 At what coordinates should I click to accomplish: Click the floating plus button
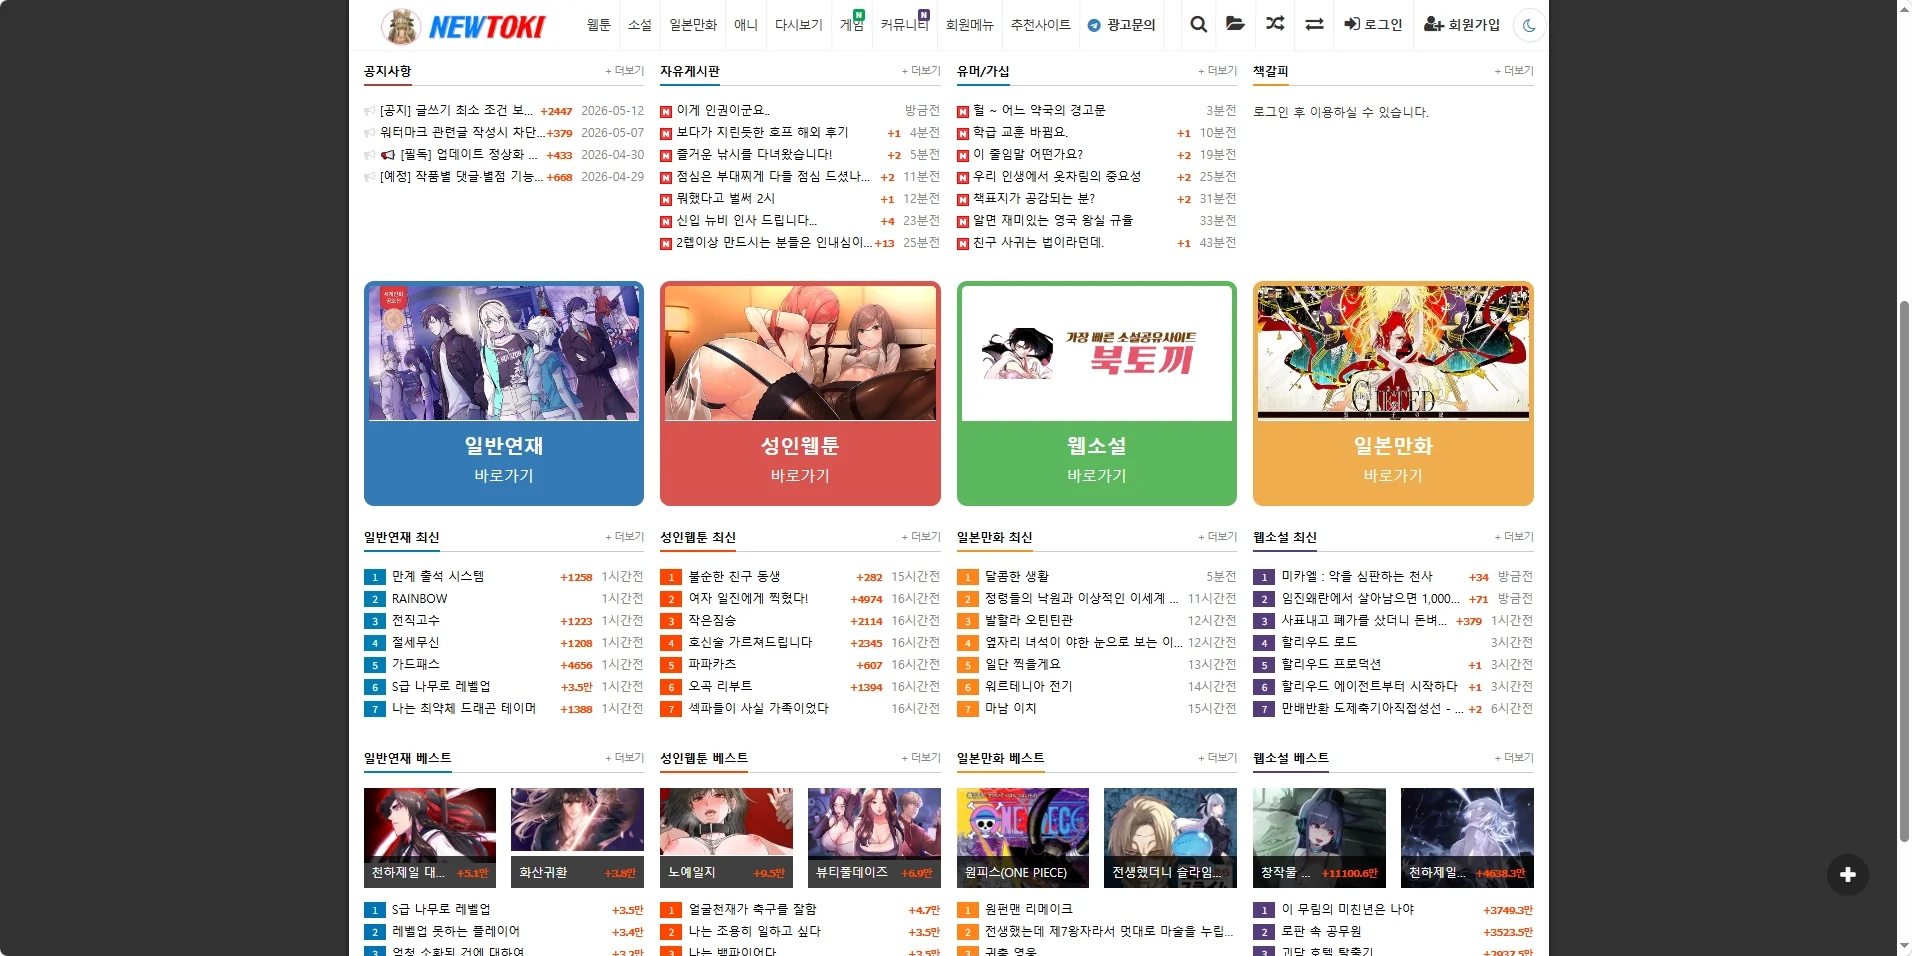1848,875
